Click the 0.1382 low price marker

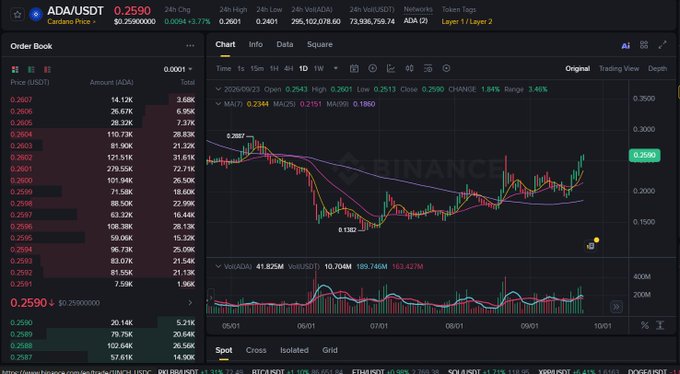(347, 230)
